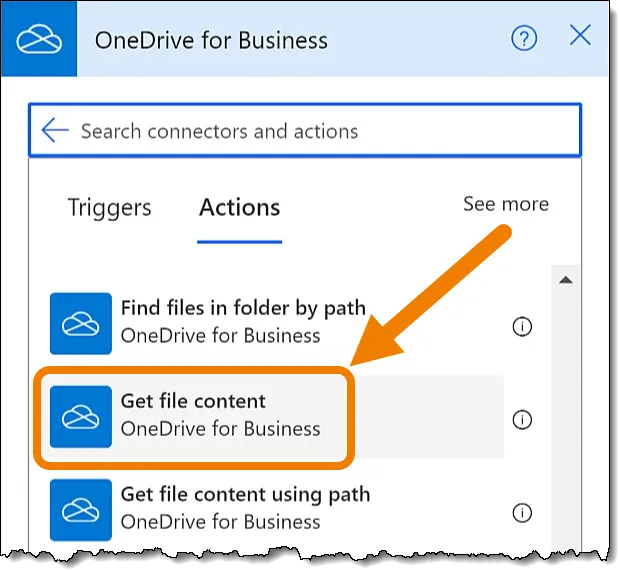Viewport: 619px width, 570px height.
Task: Open the help question mark icon
Action: coord(524,39)
